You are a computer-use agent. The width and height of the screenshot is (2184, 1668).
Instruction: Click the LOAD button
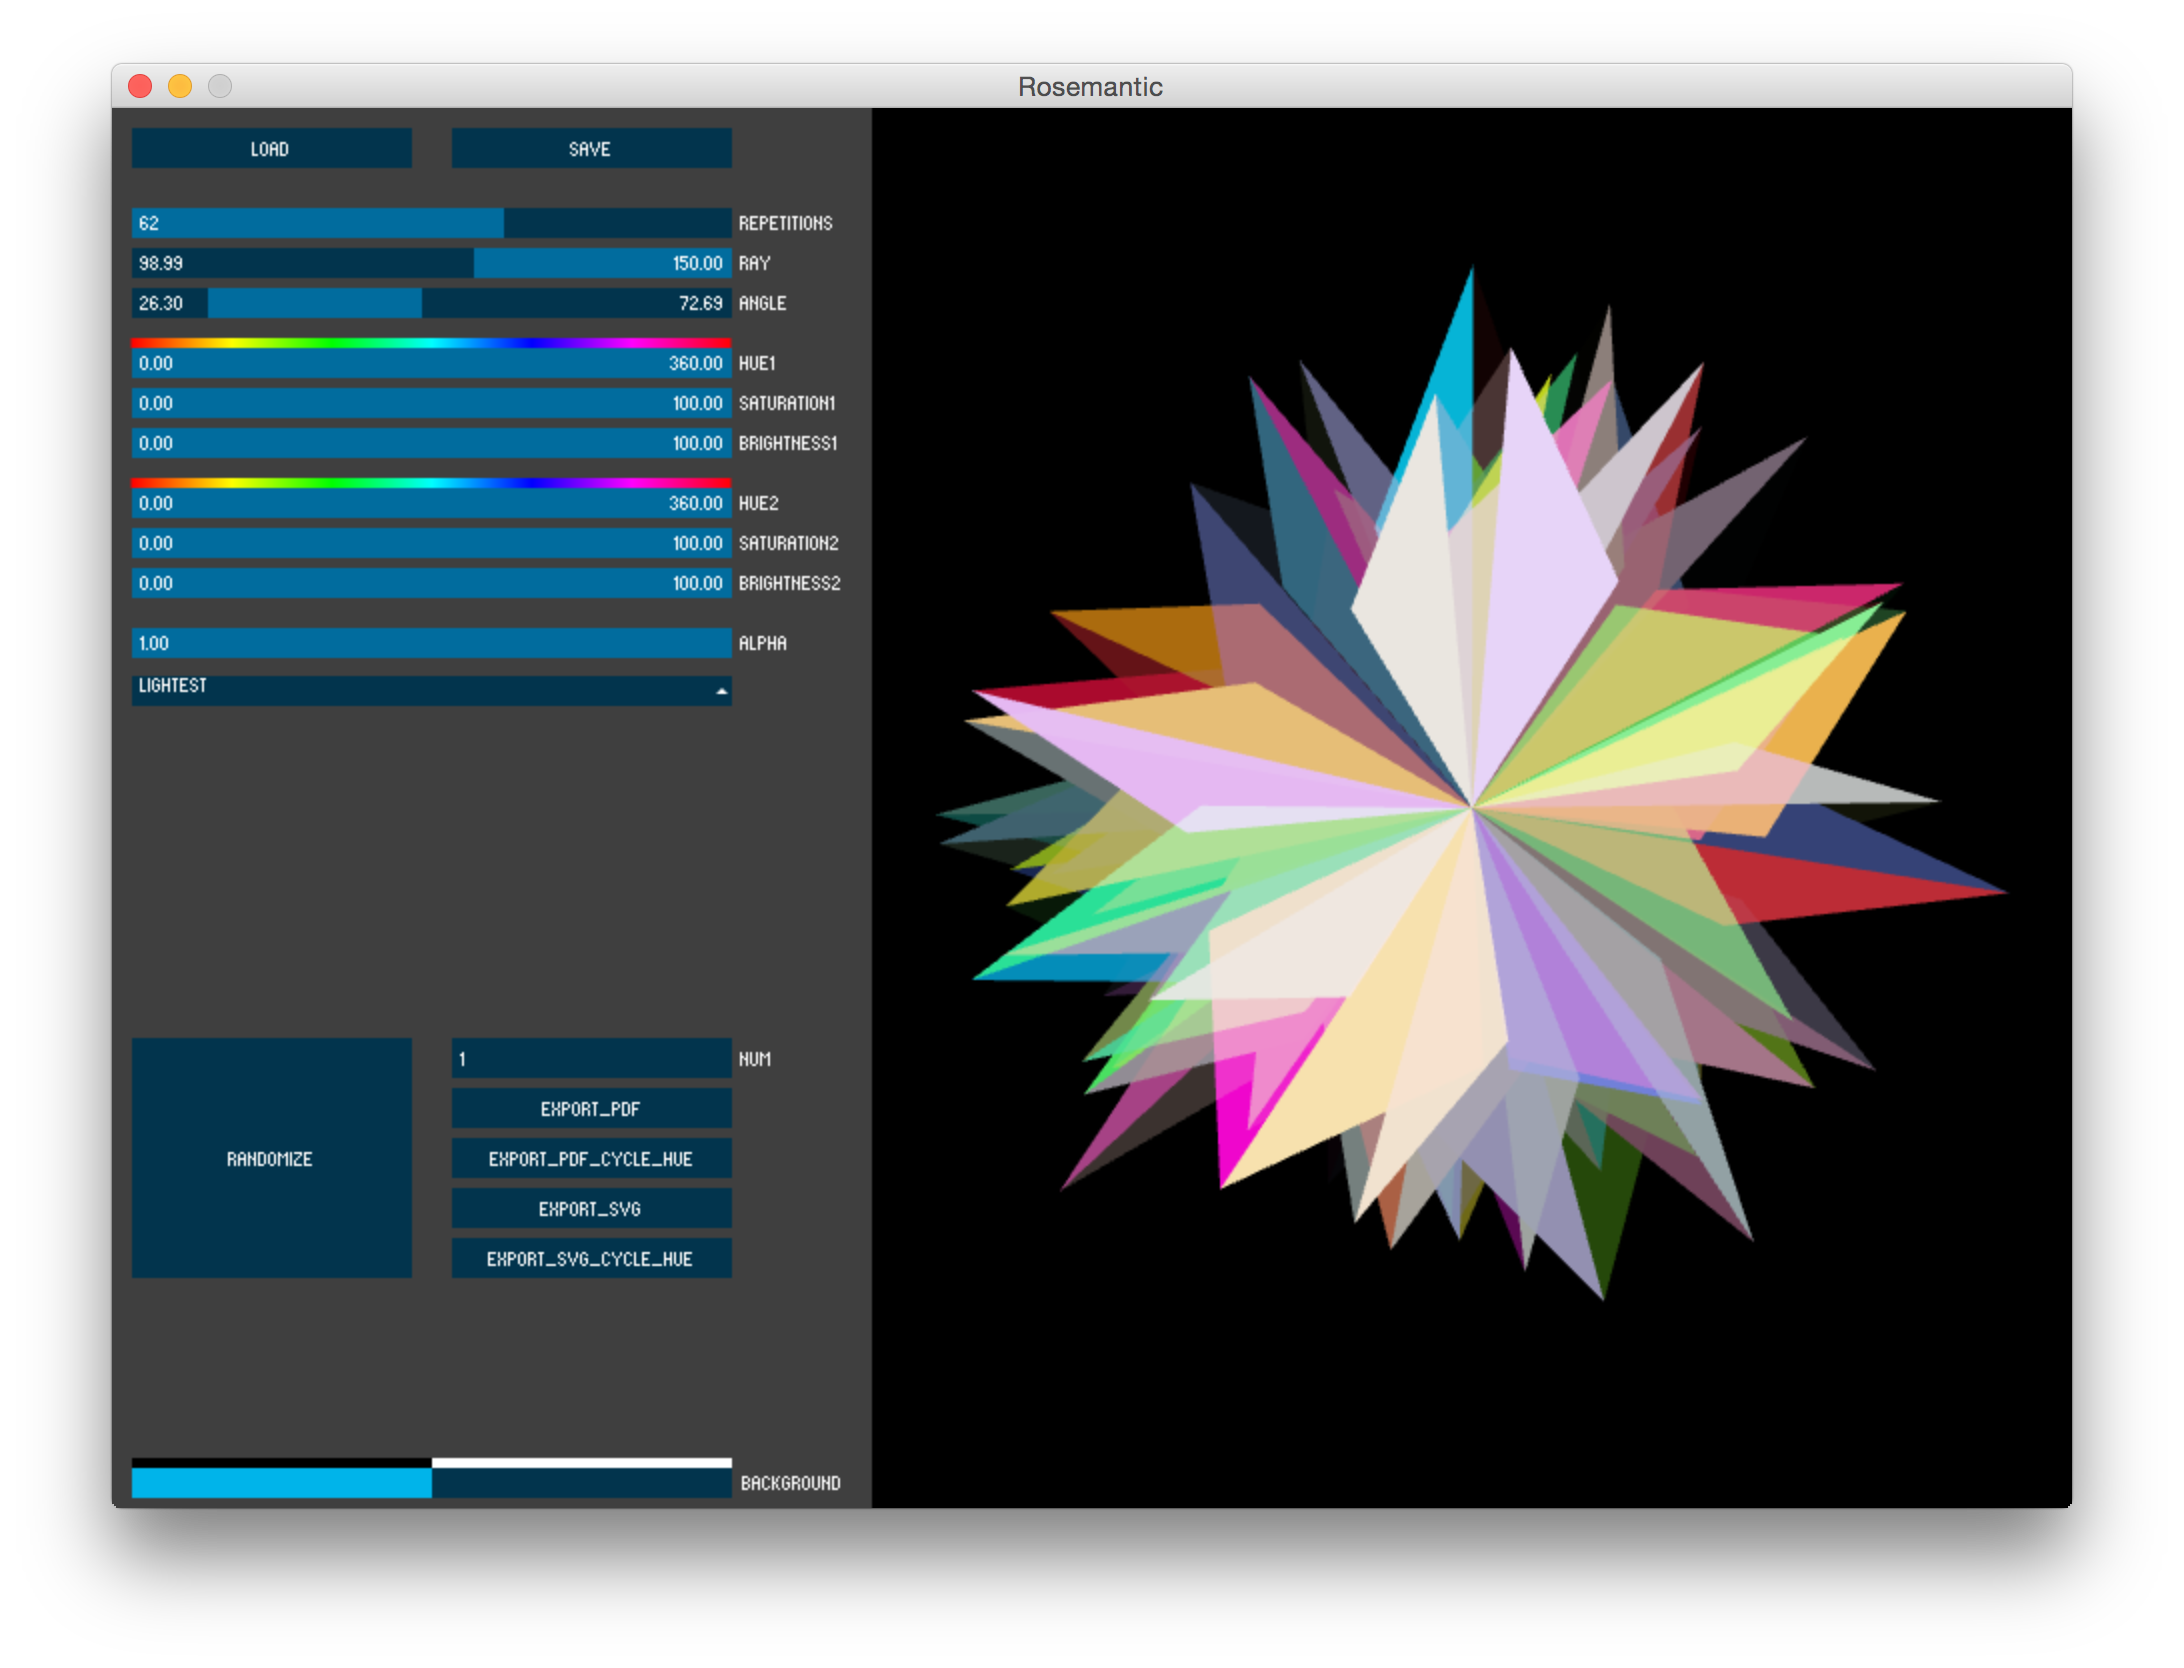pos(271,148)
